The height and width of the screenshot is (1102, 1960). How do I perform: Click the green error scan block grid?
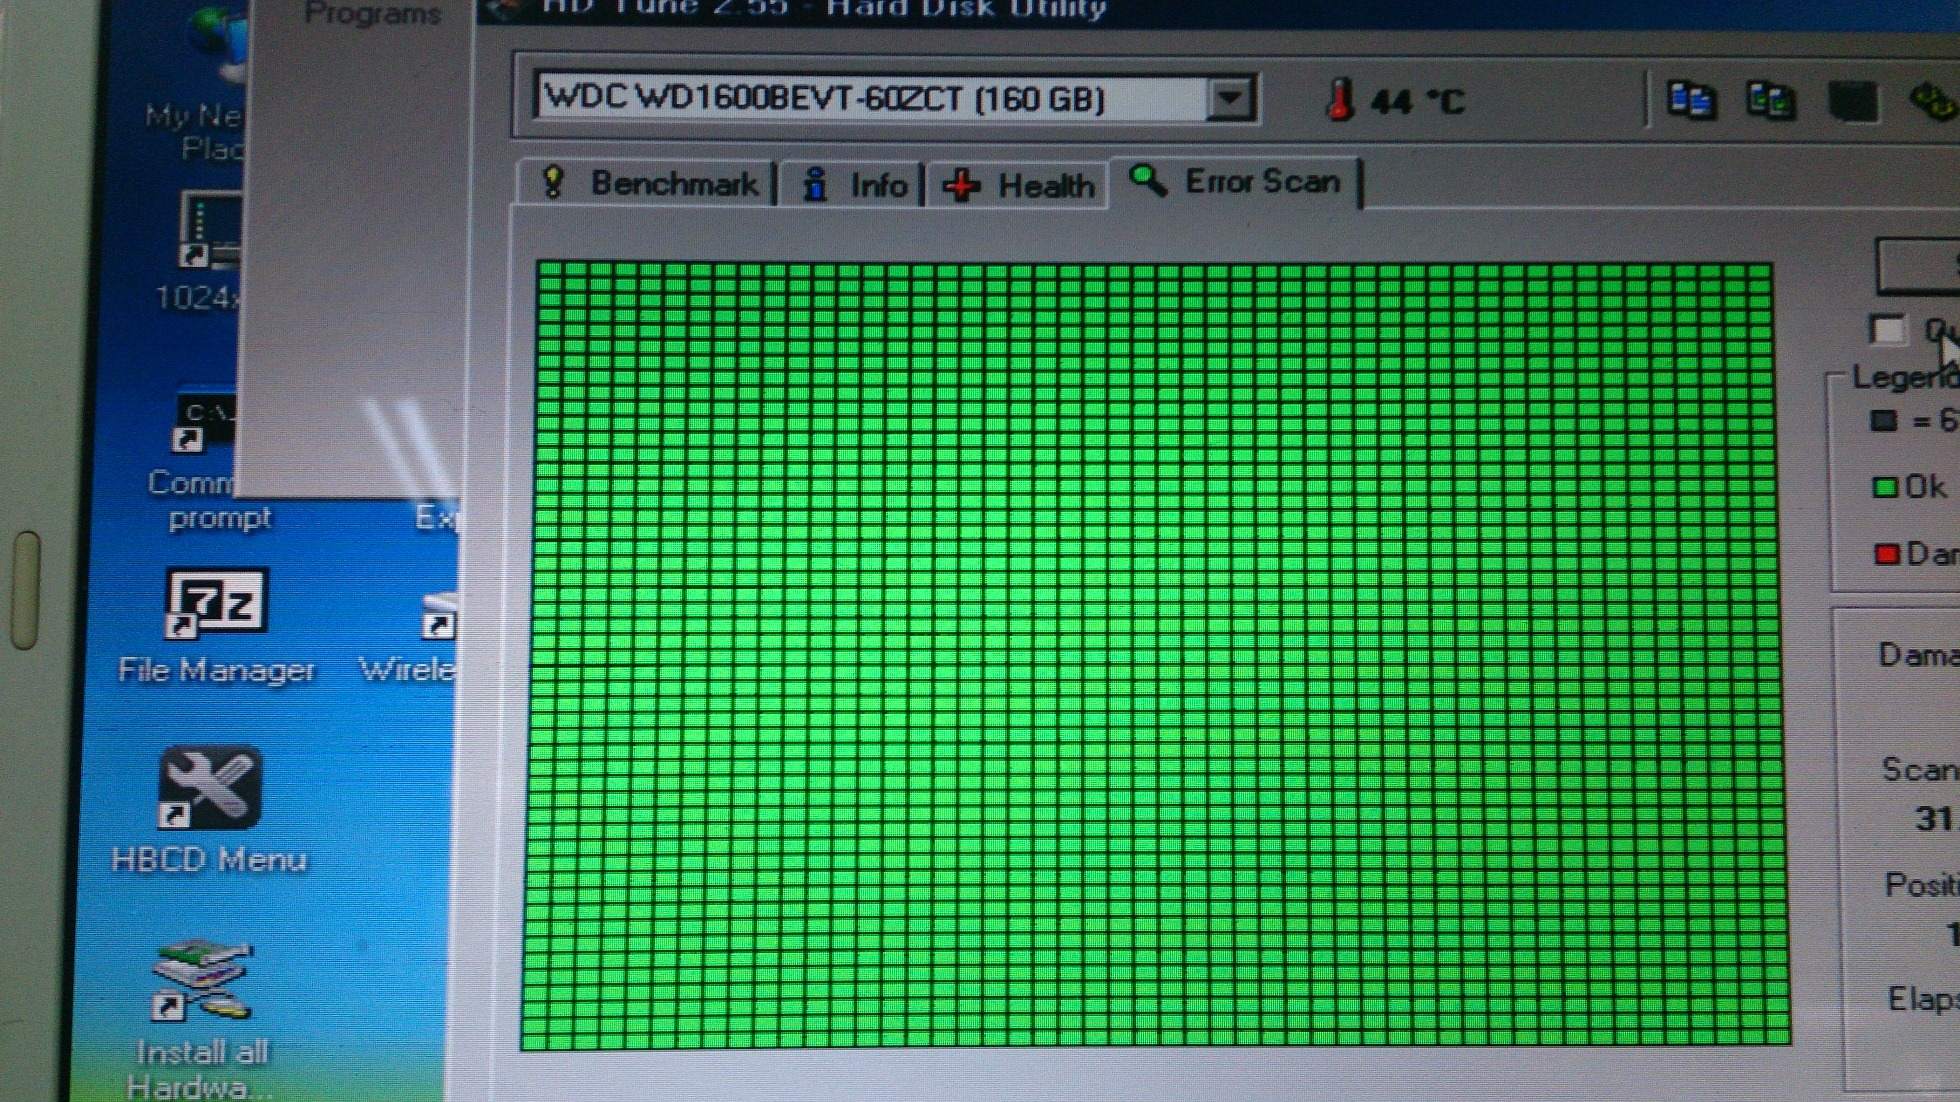pos(1155,655)
